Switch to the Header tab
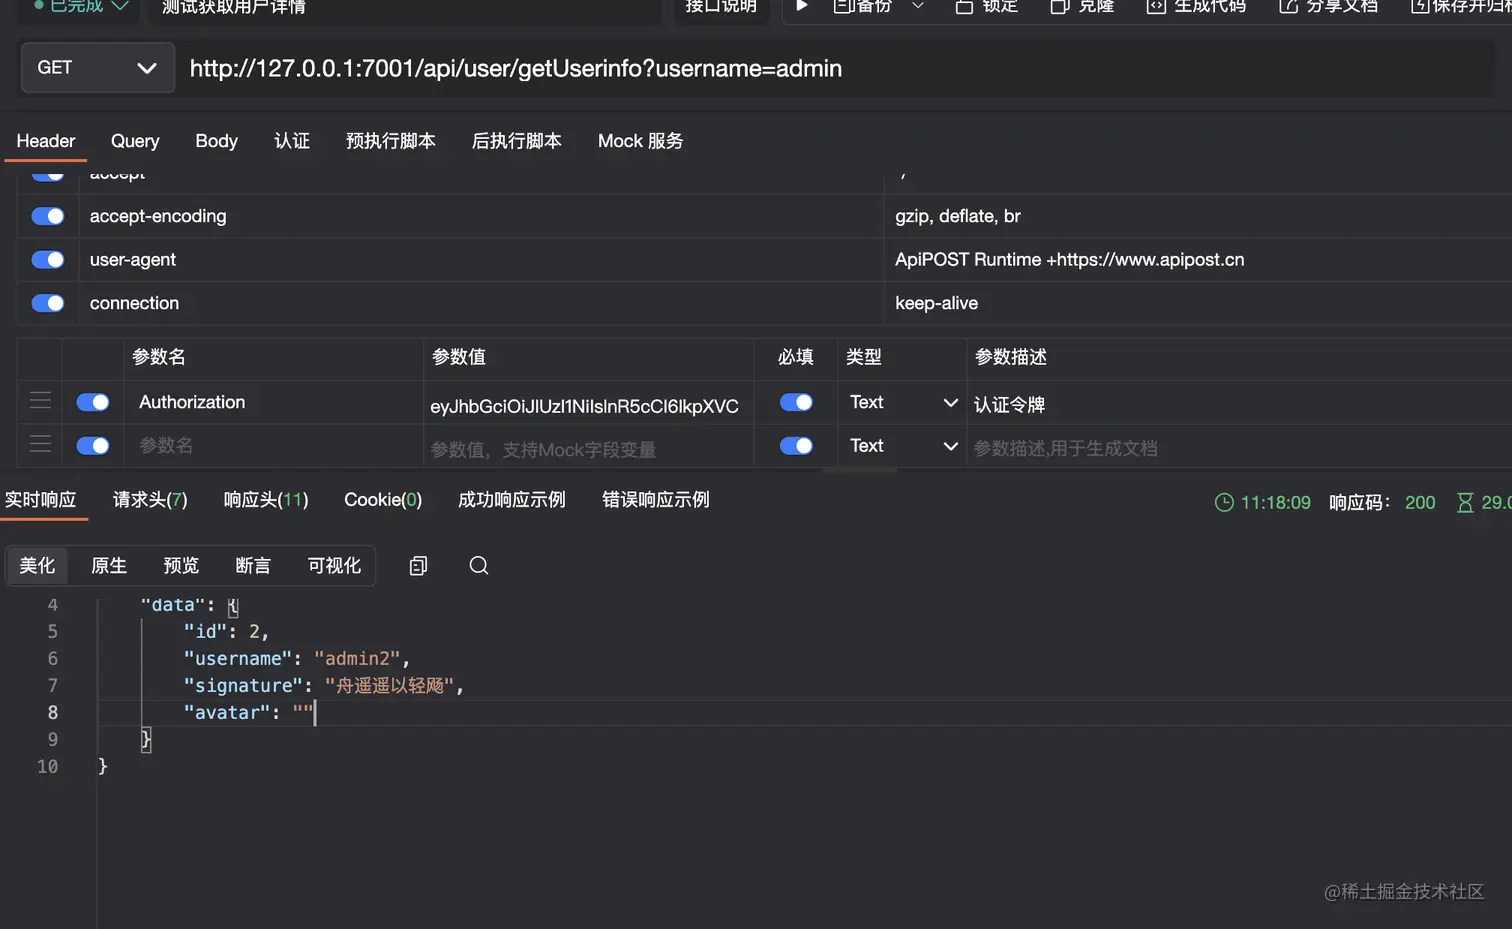The image size is (1512, 929). (x=46, y=141)
